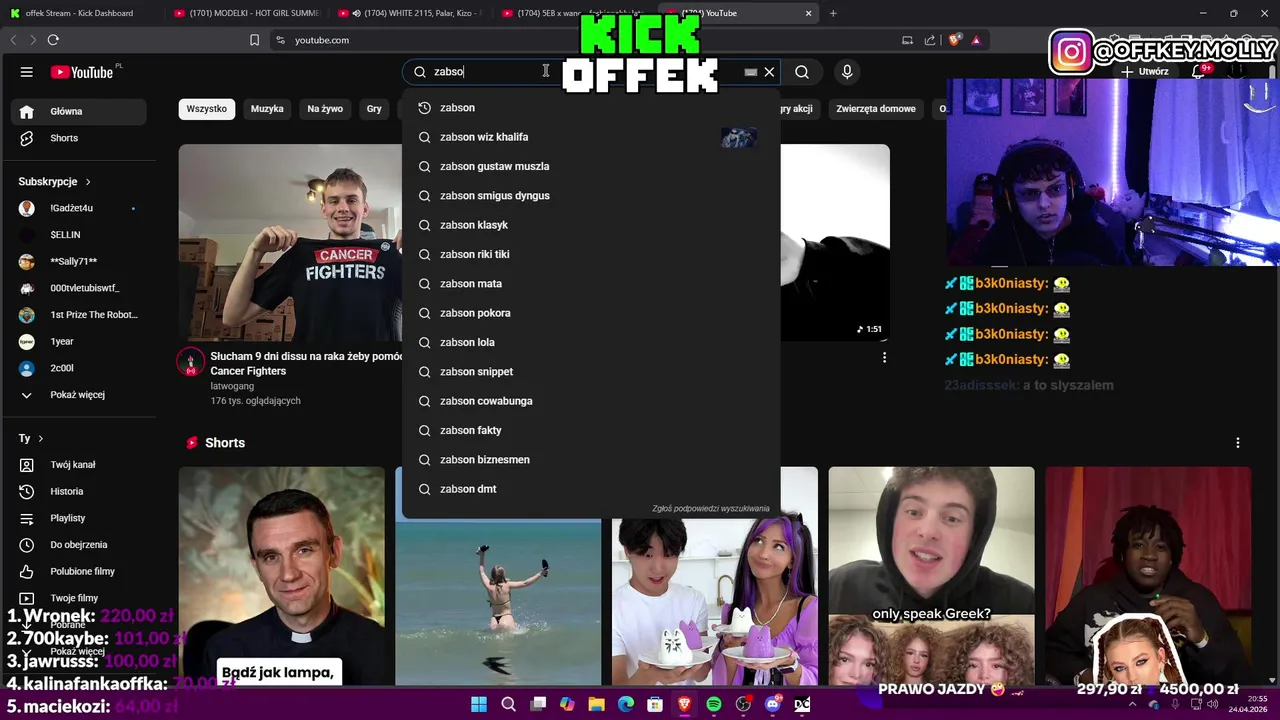The image size is (1280, 720).
Task: Open the YouTube hamburger guide menu
Action: click(27, 72)
